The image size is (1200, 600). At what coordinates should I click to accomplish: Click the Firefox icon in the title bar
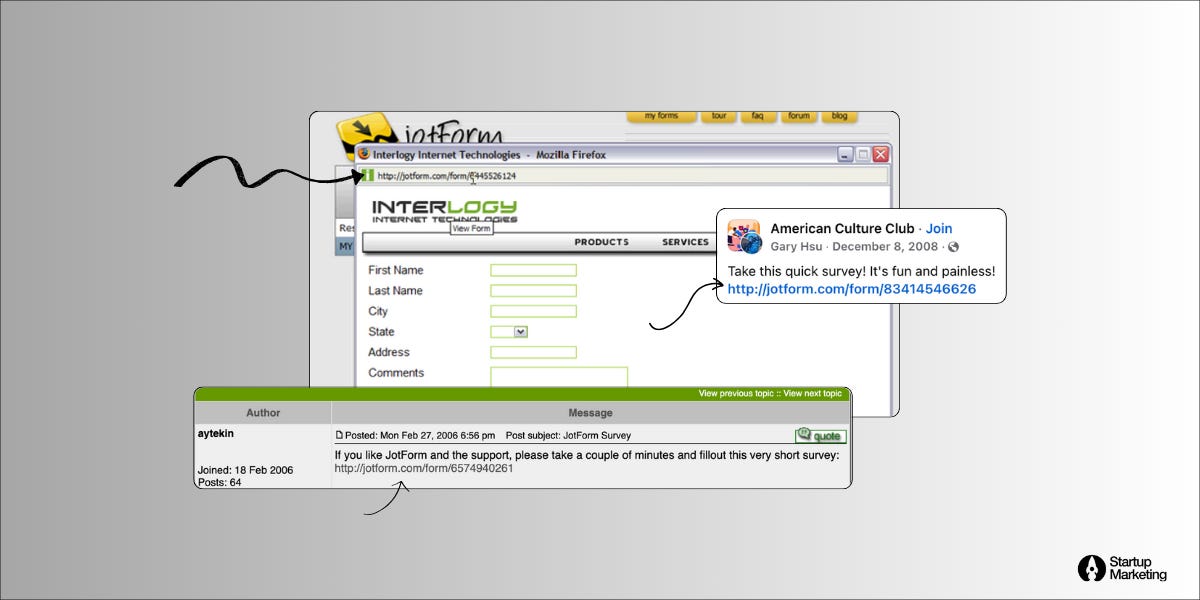[x=364, y=155]
